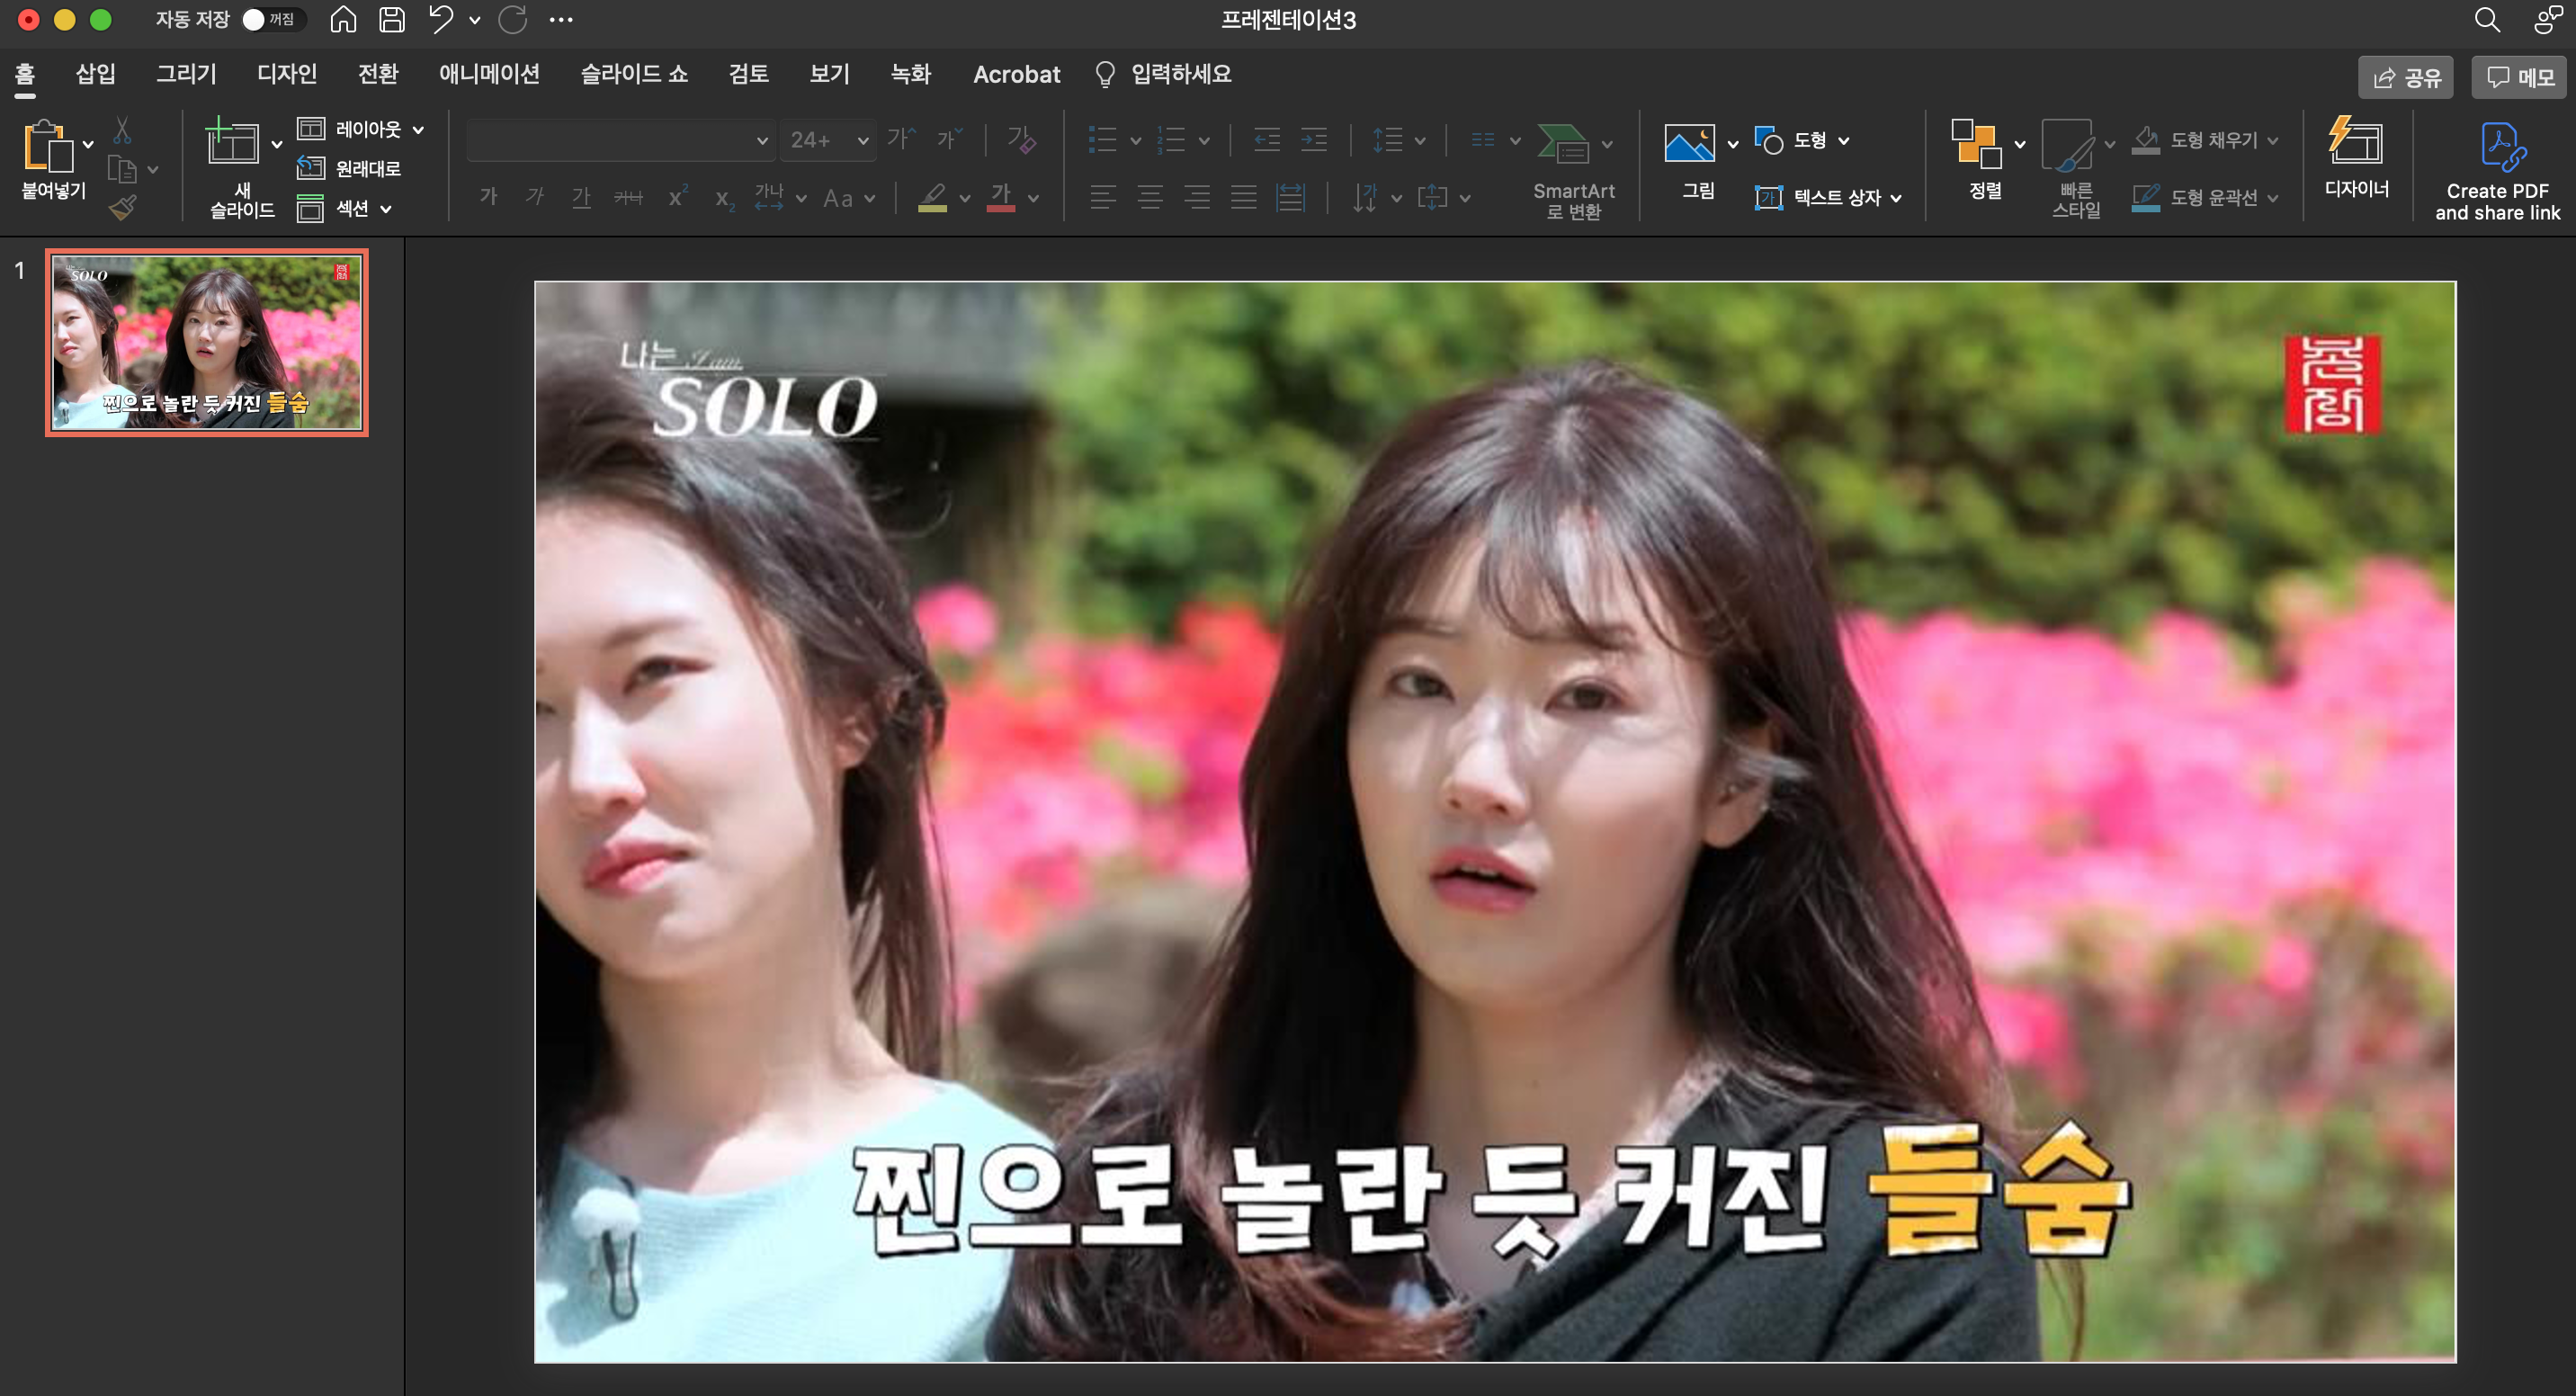Viewport: 2576px width, 1396px height.
Task: Toggle subscript formatting
Action: pos(725,198)
